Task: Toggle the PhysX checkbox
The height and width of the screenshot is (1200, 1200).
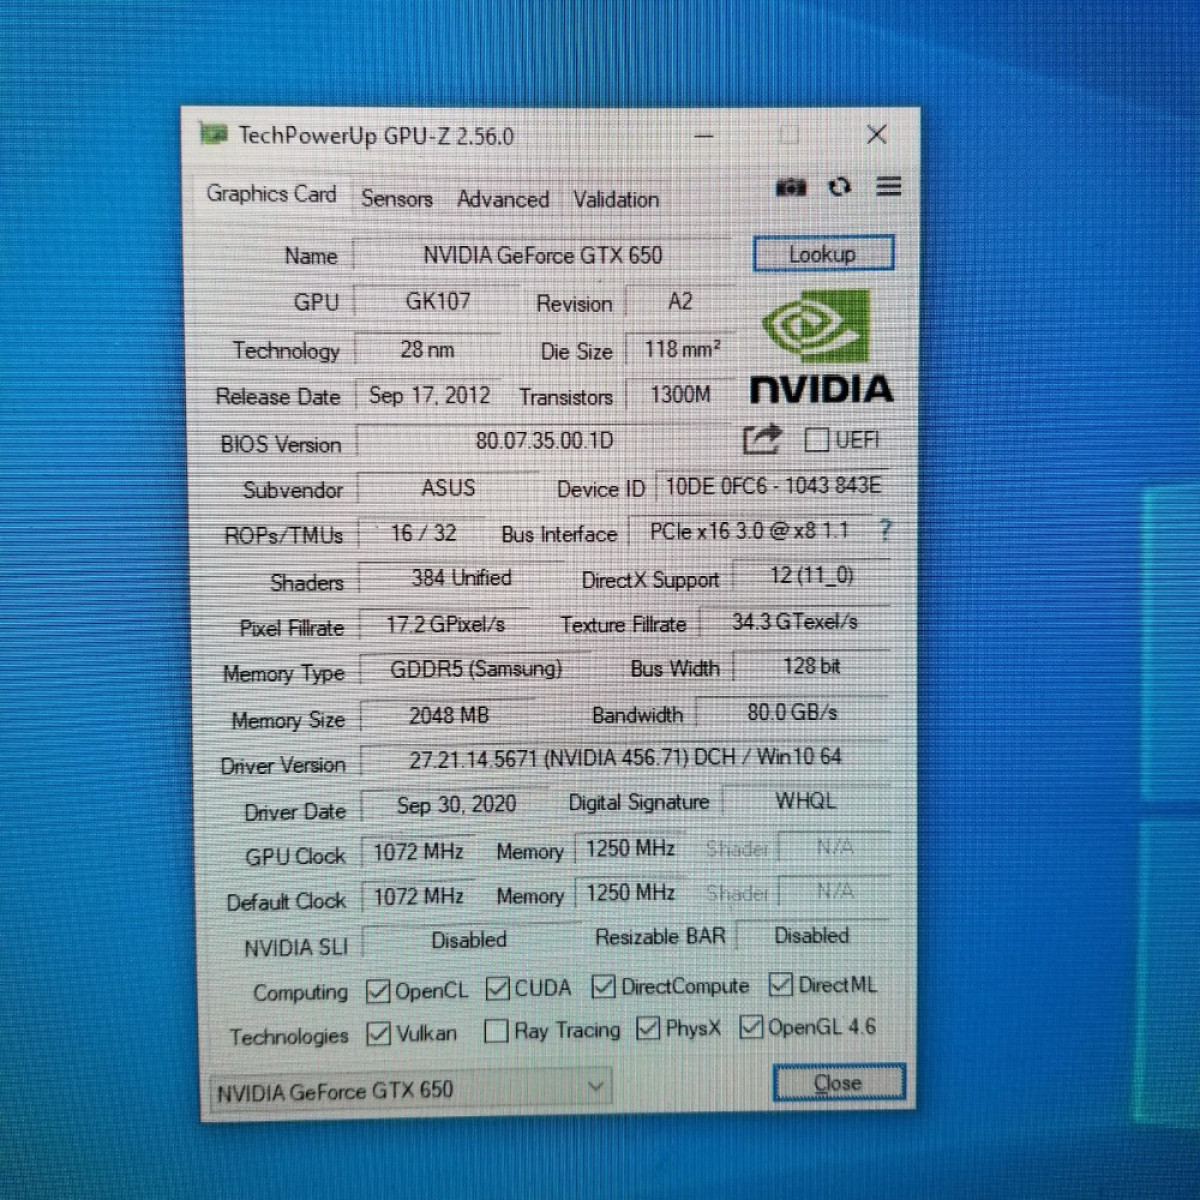Action: 648,1028
